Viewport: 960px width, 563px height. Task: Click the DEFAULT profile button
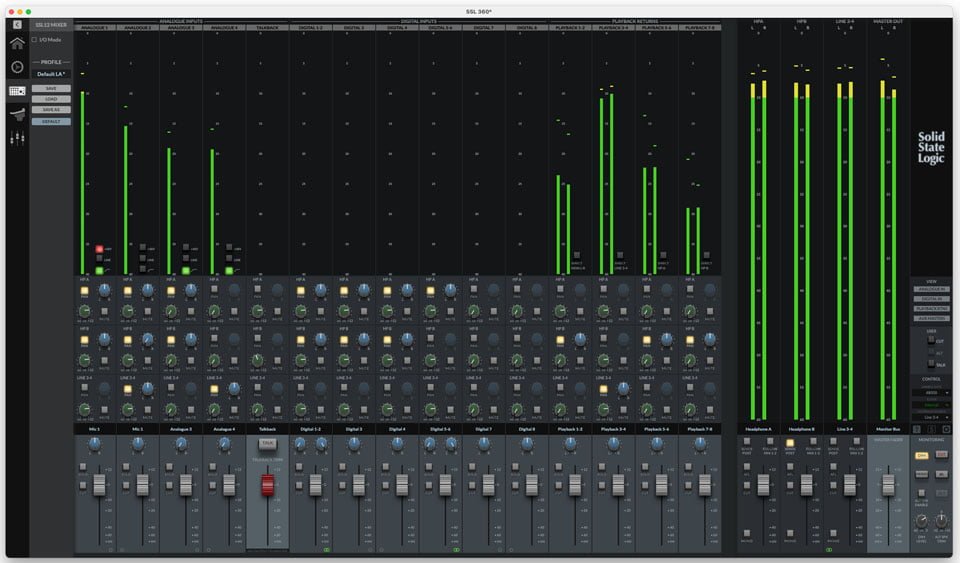point(51,122)
